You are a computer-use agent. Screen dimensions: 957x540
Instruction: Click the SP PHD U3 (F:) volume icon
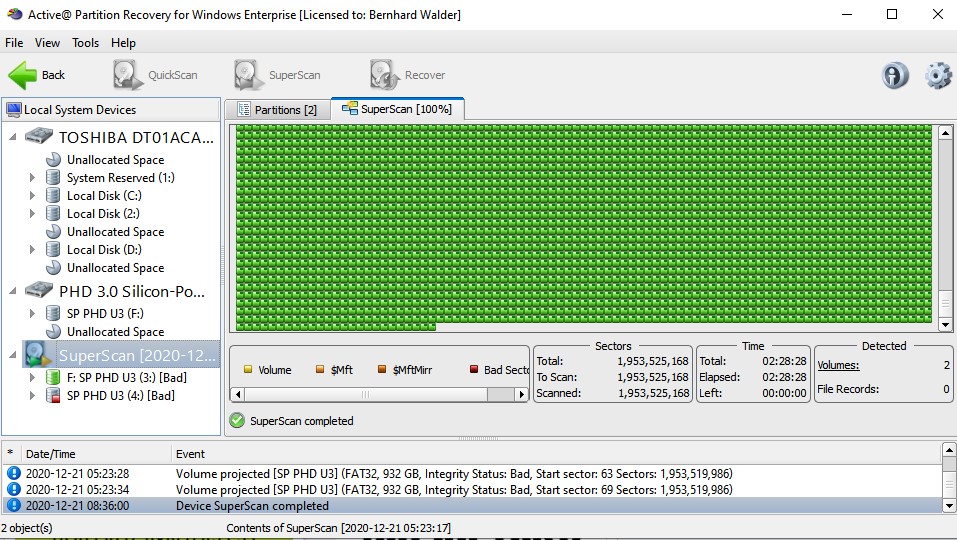tap(54, 314)
